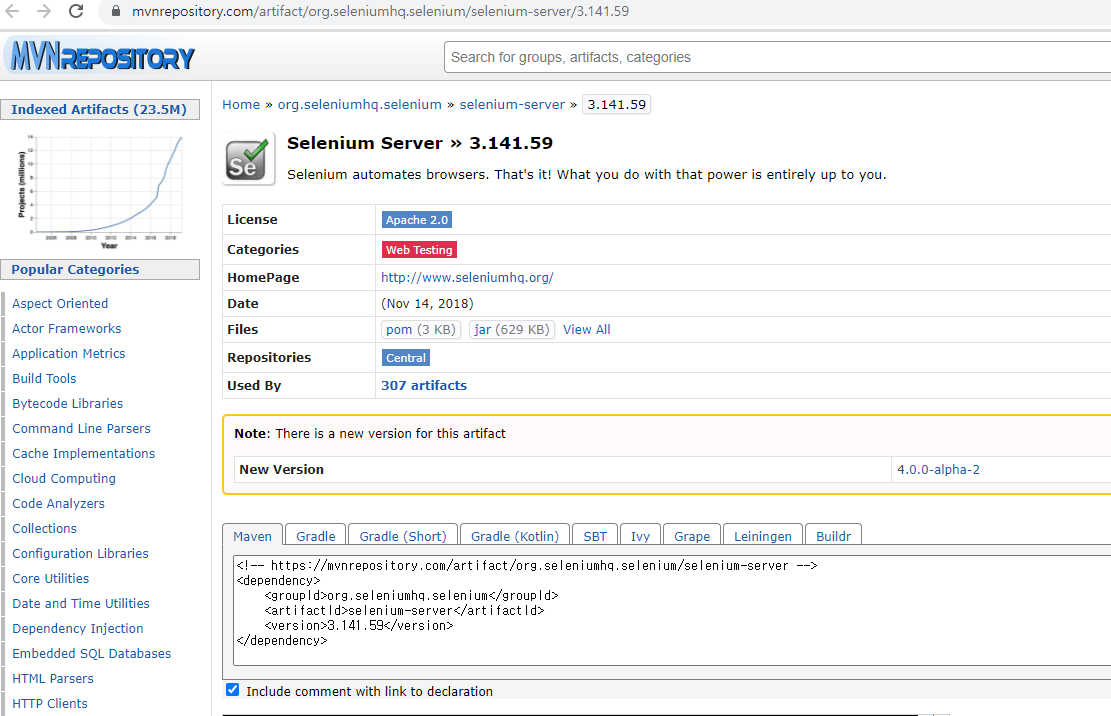Click the search field for artifacts
Screen dimensions: 1111x716
point(777,57)
